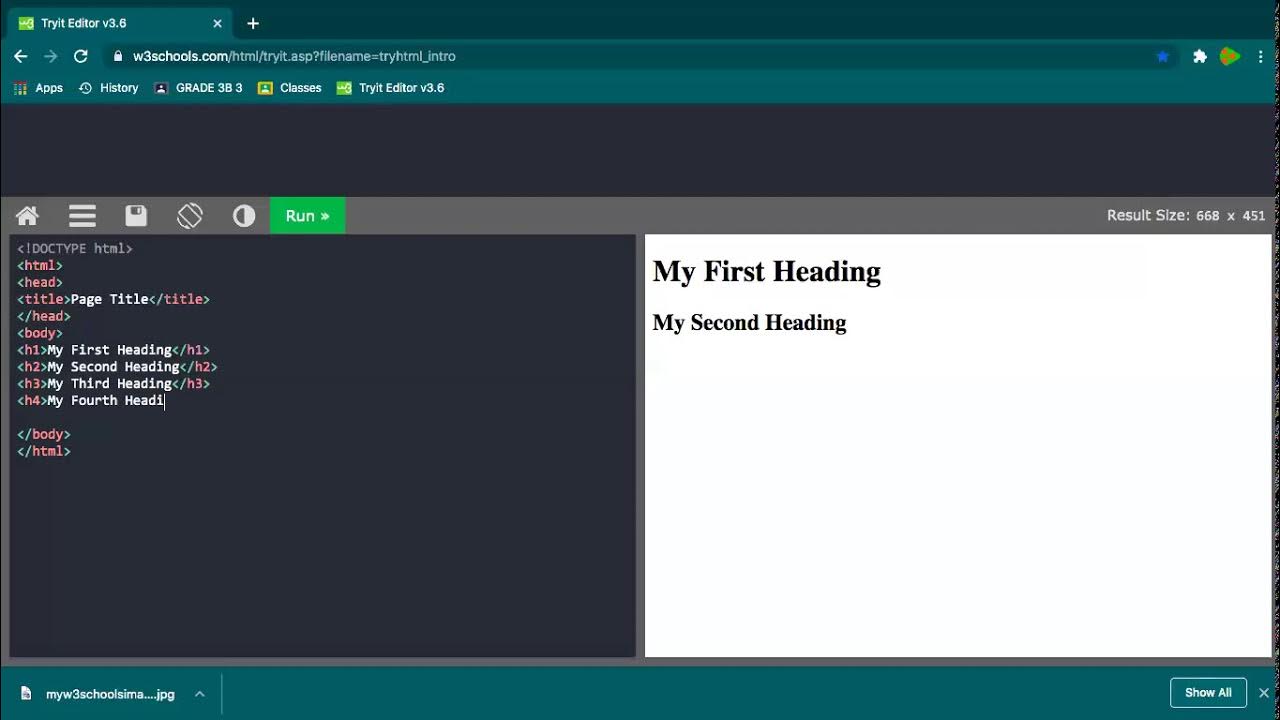Click the green play extension icon
Screen dimensions: 1280x720
1230,57
